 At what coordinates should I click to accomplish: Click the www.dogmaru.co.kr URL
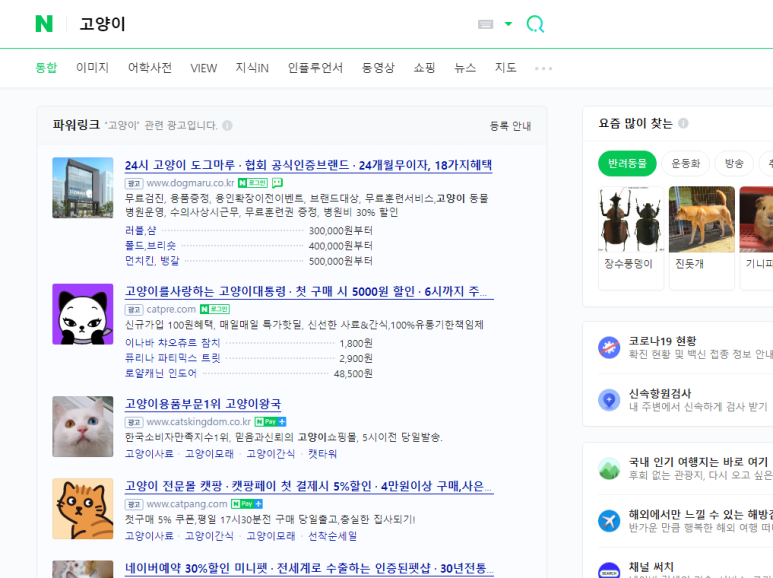[x=190, y=183]
